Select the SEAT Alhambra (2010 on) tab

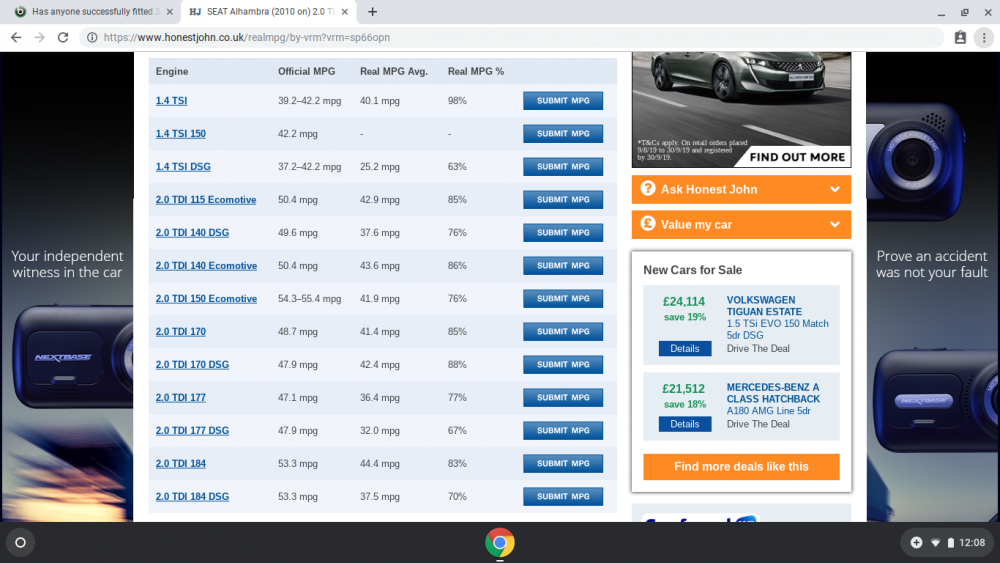pyautogui.click(x=269, y=11)
